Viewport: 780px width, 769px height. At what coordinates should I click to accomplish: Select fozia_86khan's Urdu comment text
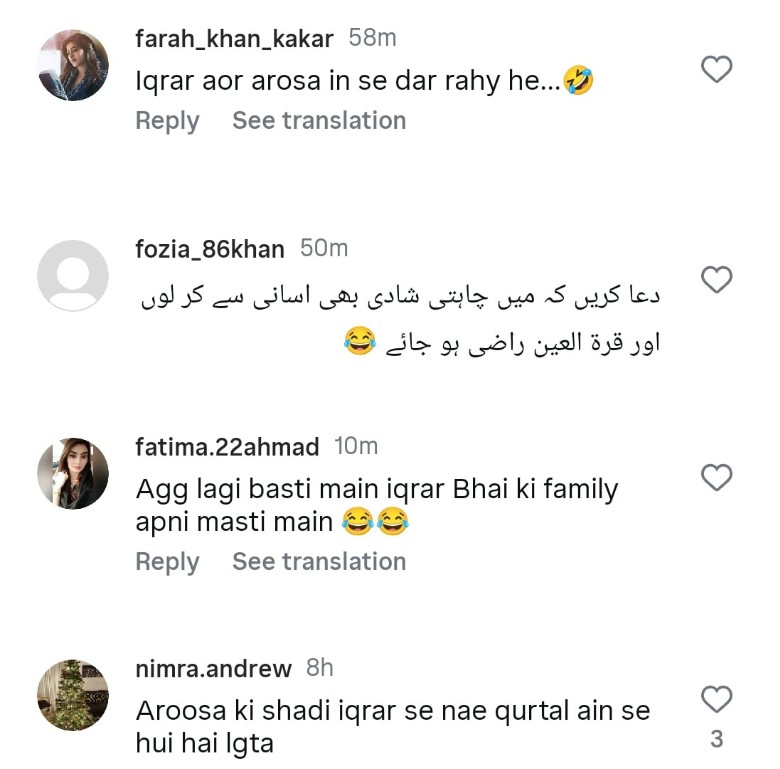coord(400,320)
